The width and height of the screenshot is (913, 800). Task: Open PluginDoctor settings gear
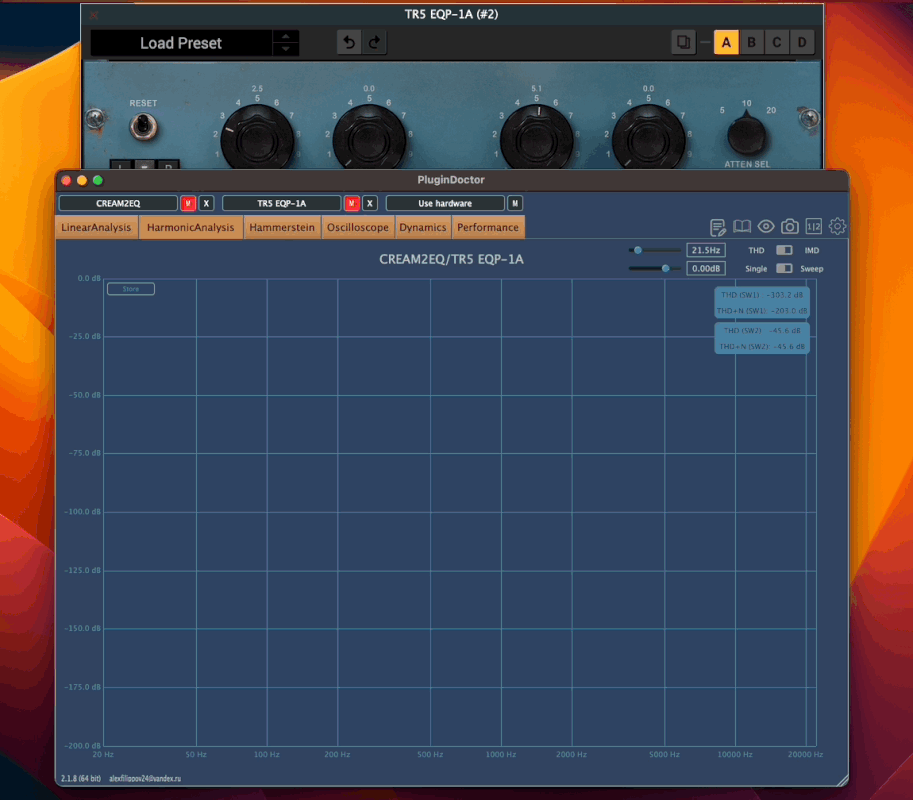(x=837, y=226)
